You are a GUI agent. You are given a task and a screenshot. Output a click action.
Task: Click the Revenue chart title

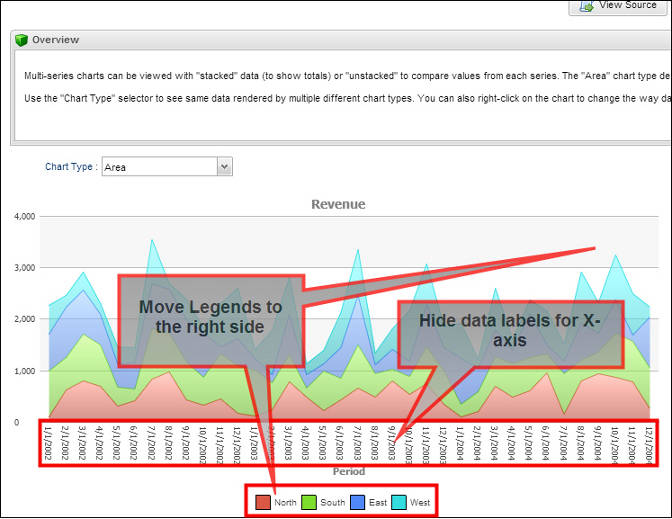[x=338, y=204]
